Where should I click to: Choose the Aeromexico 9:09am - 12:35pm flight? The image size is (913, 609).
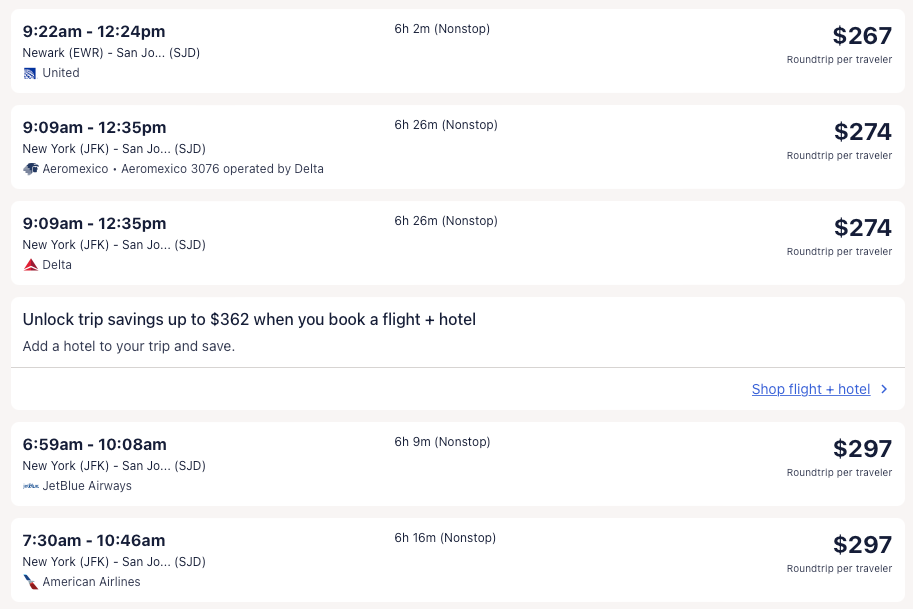coord(94,128)
